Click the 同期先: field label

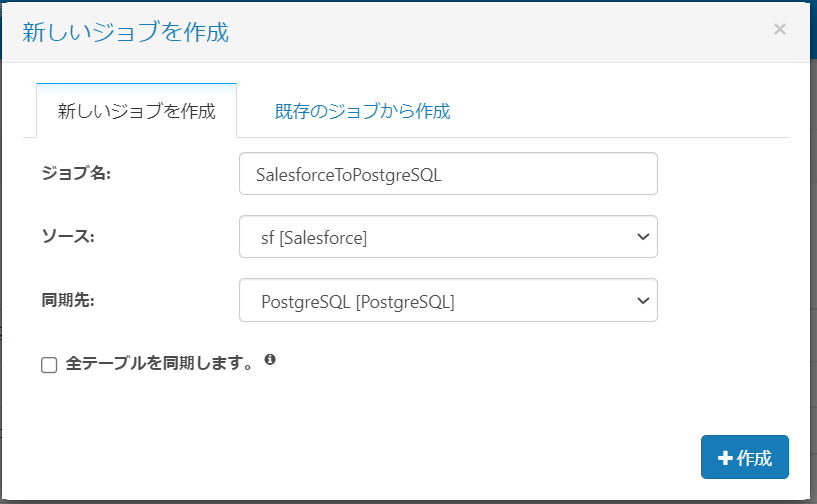pyautogui.click(x=67, y=299)
